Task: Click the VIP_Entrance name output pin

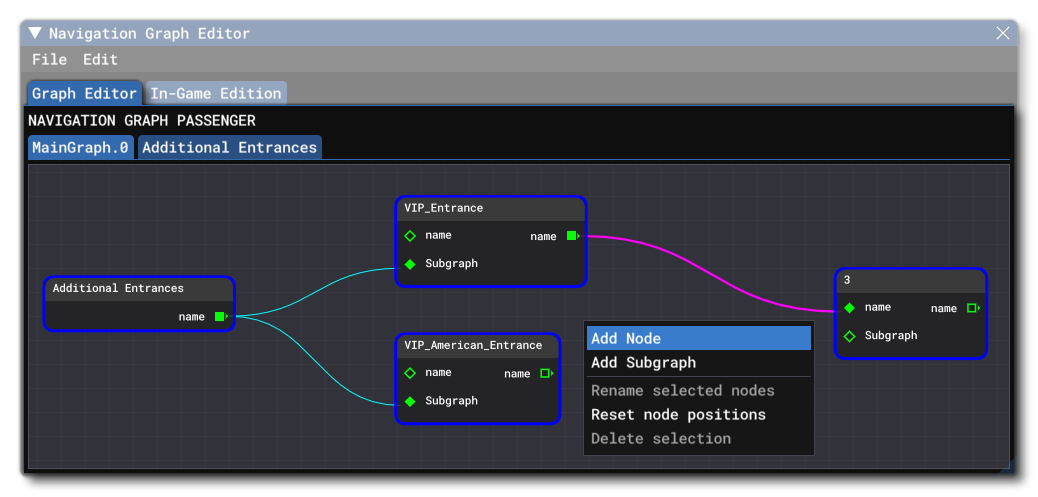Action: click(x=572, y=236)
